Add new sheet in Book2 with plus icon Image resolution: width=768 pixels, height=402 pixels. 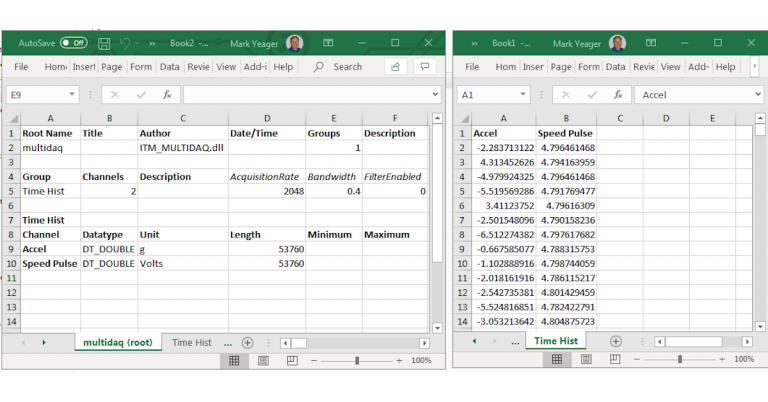click(247, 343)
